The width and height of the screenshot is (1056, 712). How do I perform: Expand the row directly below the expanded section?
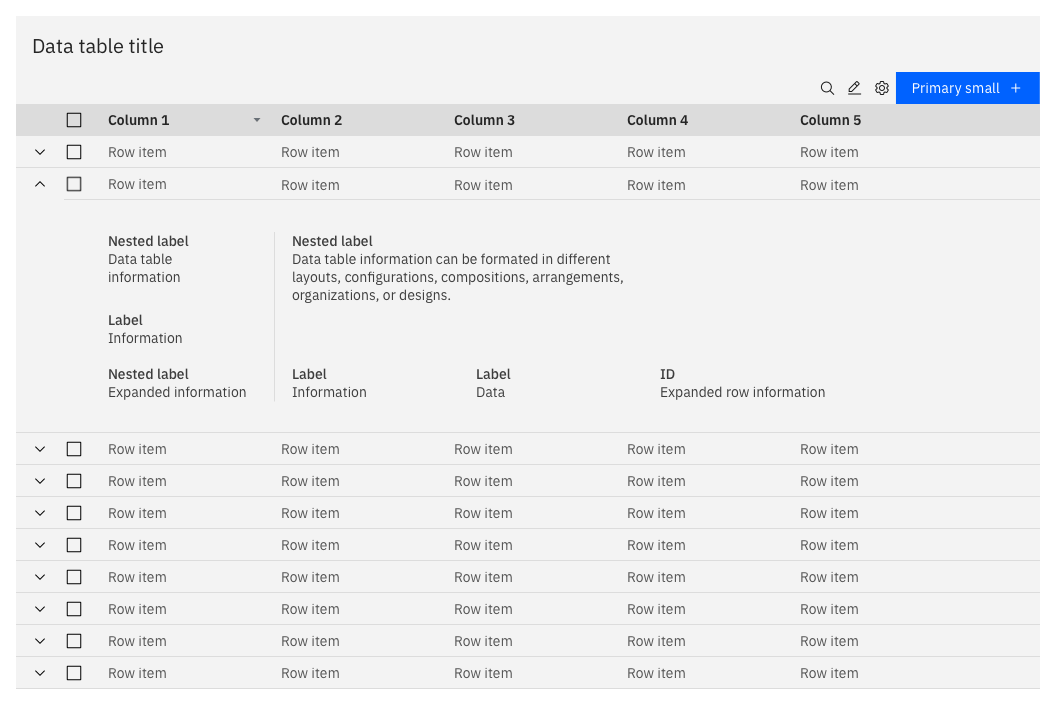(x=39, y=449)
